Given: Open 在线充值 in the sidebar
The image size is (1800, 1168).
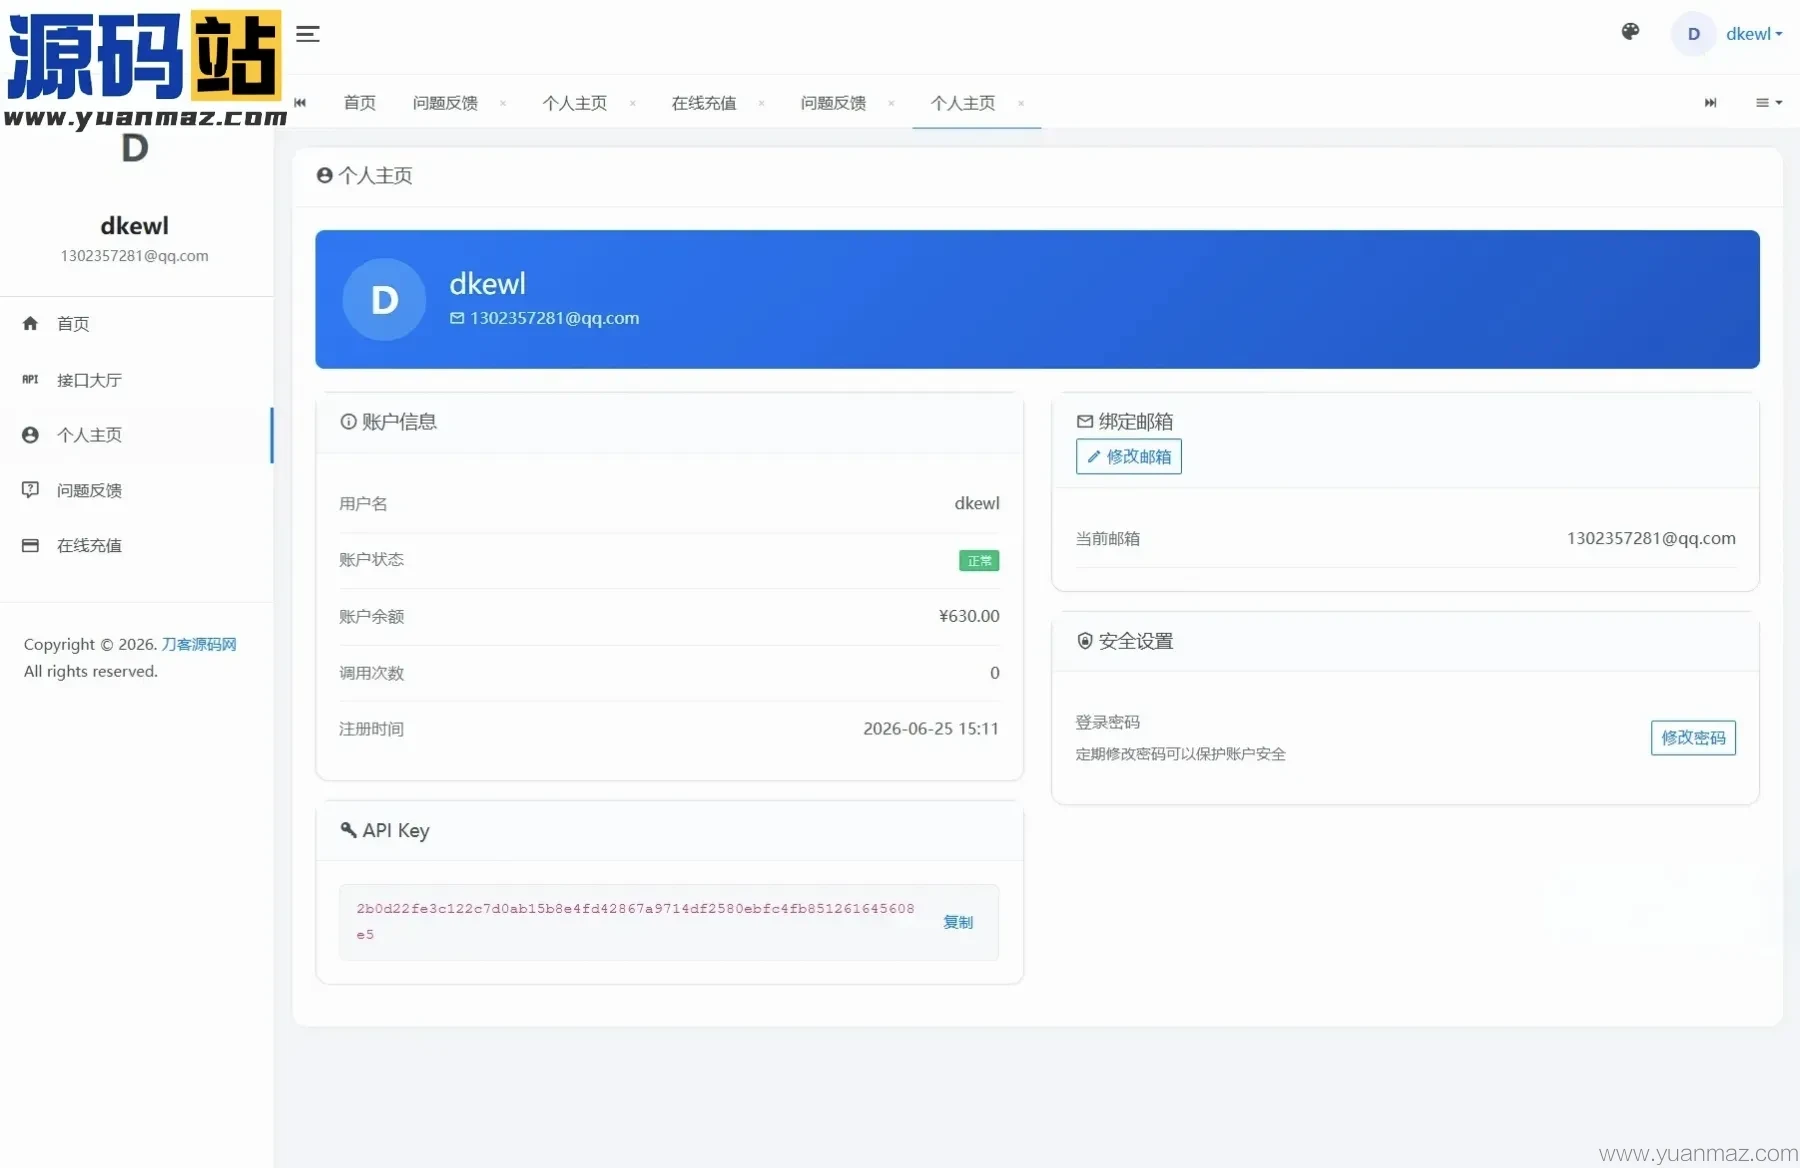Looking at the screenshot, I should click(136, 545).
